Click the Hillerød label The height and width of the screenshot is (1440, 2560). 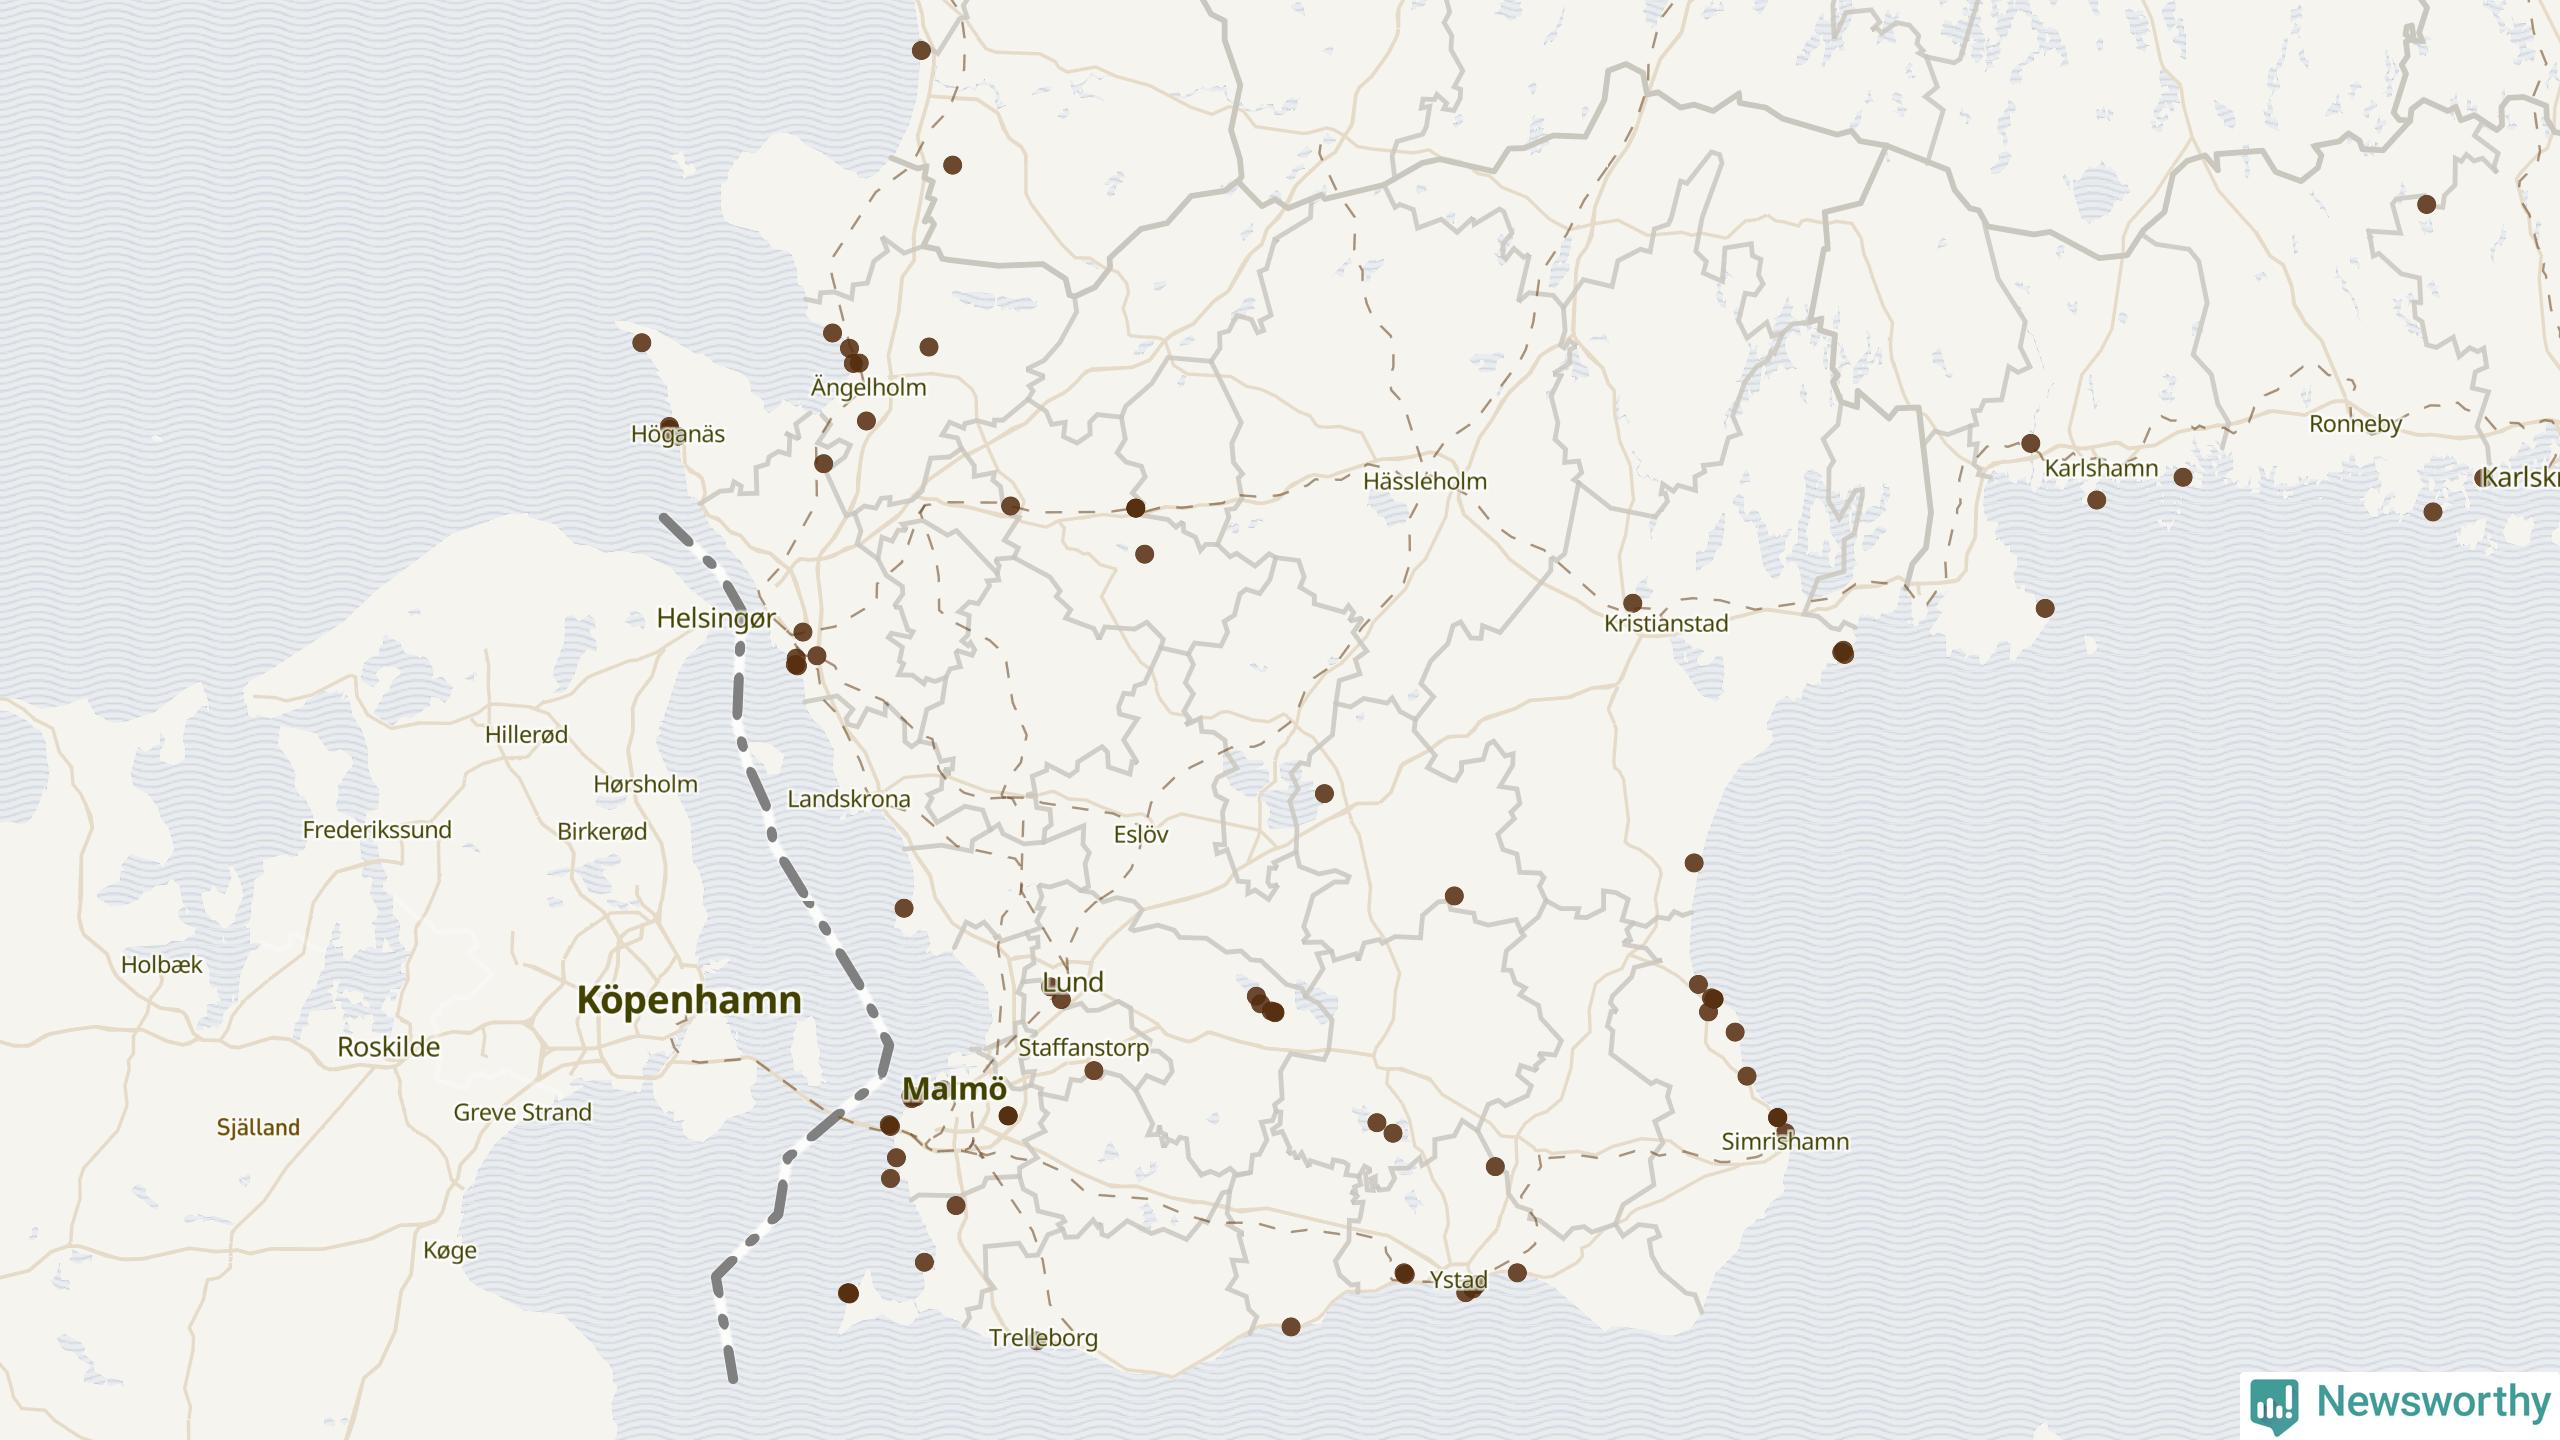(526, 735)
